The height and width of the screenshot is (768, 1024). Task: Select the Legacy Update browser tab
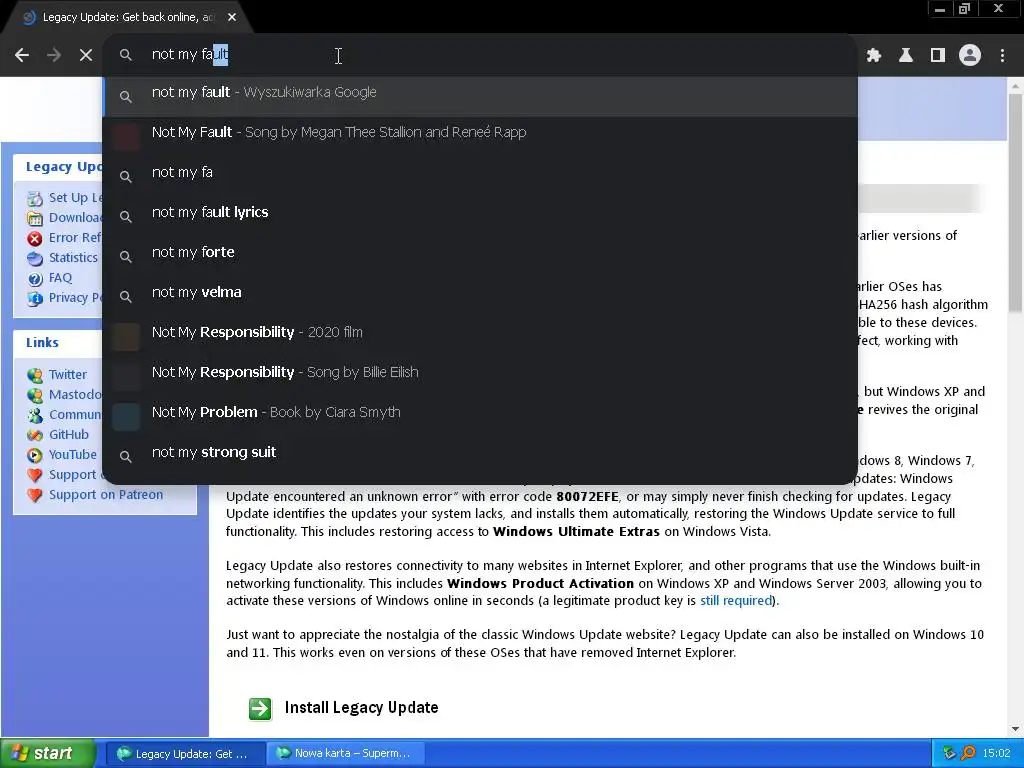click(x=125, y=17)
